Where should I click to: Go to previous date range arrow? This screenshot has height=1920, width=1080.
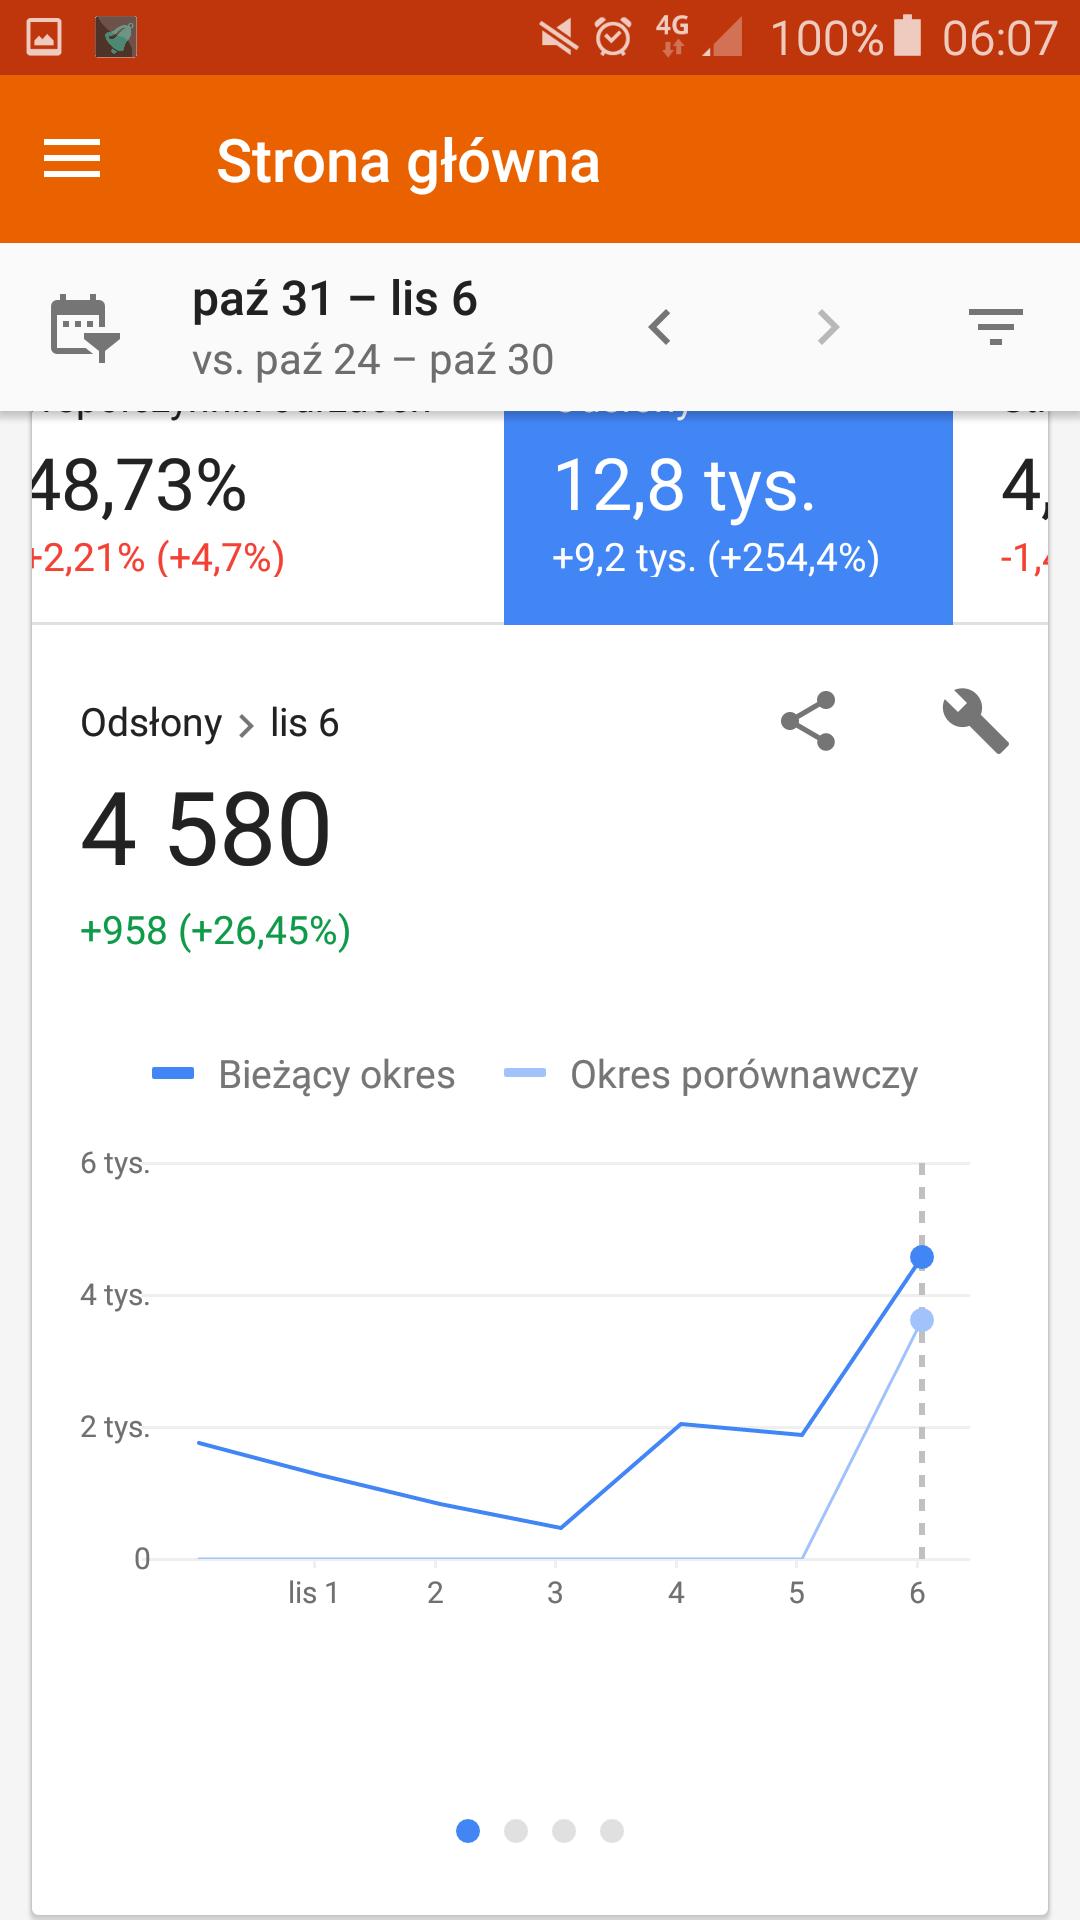[659, 327]
